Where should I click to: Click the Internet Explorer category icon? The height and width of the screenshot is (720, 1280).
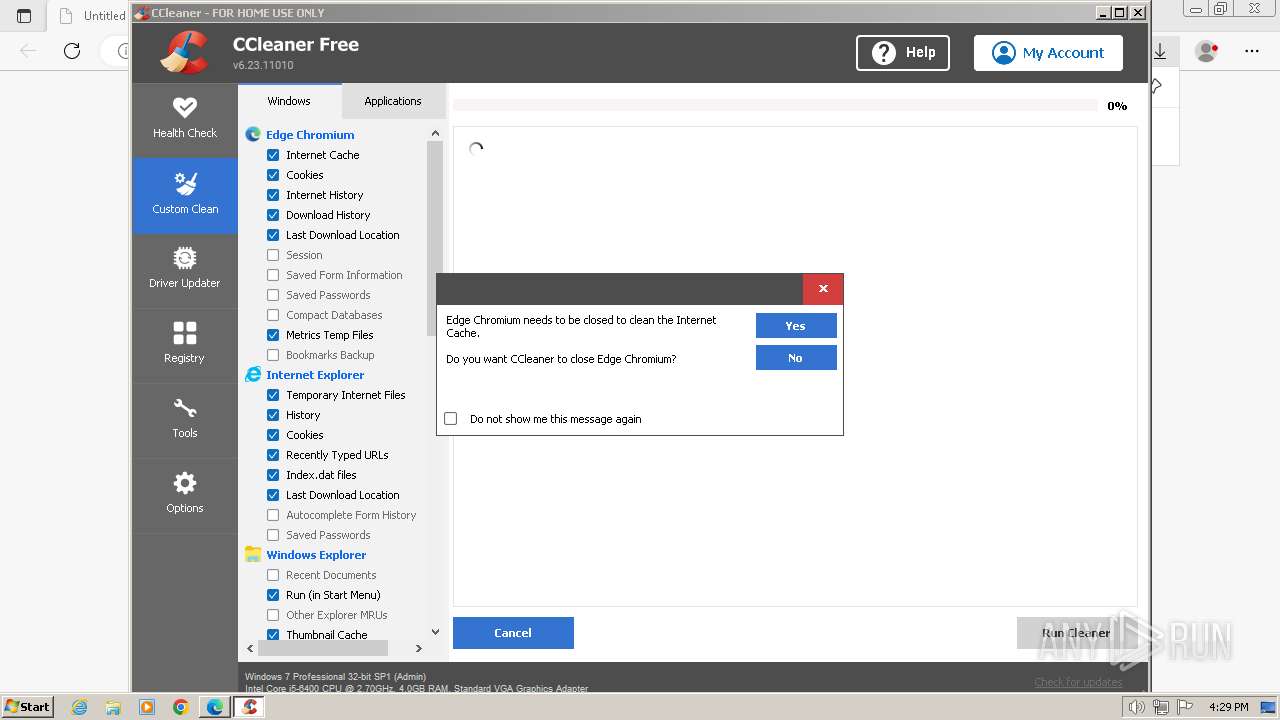(x=253, y=374)
